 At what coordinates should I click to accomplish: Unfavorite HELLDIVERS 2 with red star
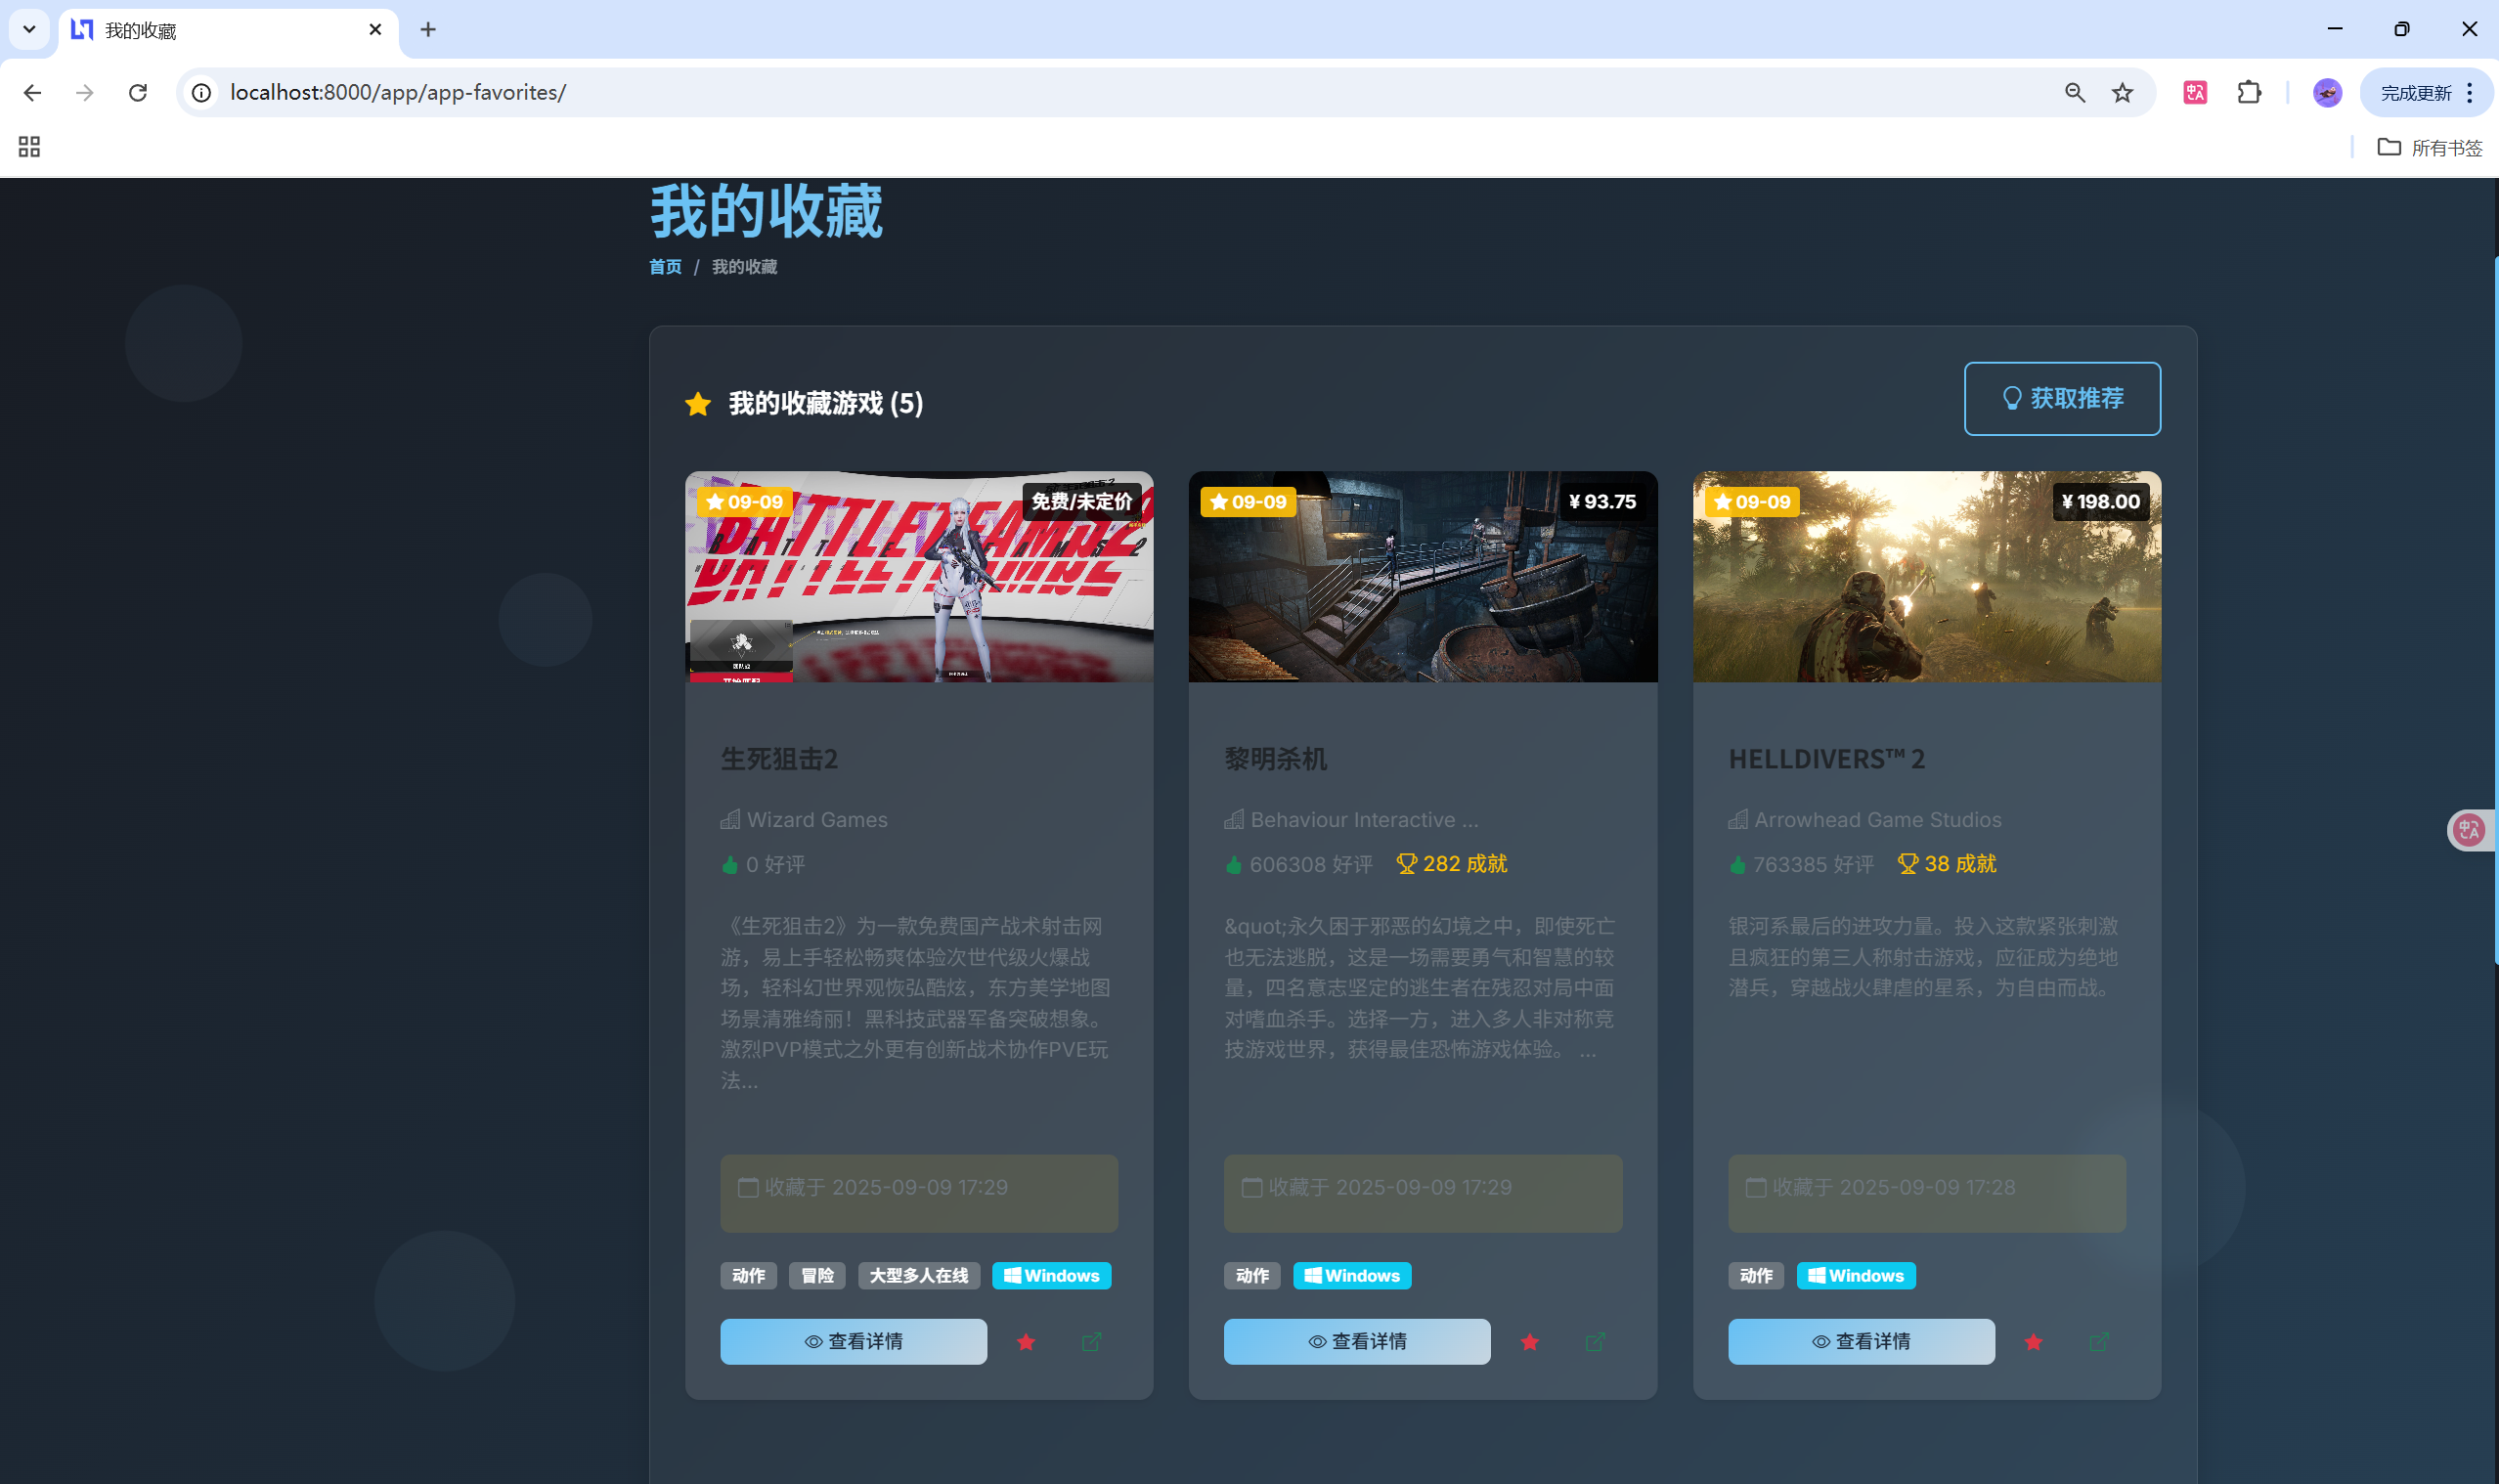click(2033, 1341)
